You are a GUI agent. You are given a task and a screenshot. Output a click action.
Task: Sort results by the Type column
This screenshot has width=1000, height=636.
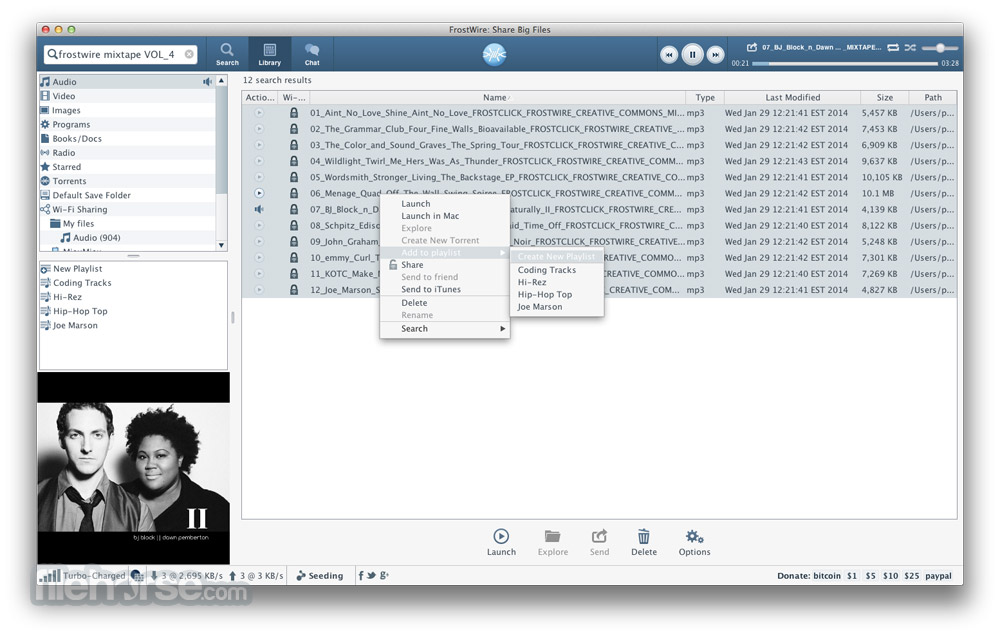tap(705, 97)
